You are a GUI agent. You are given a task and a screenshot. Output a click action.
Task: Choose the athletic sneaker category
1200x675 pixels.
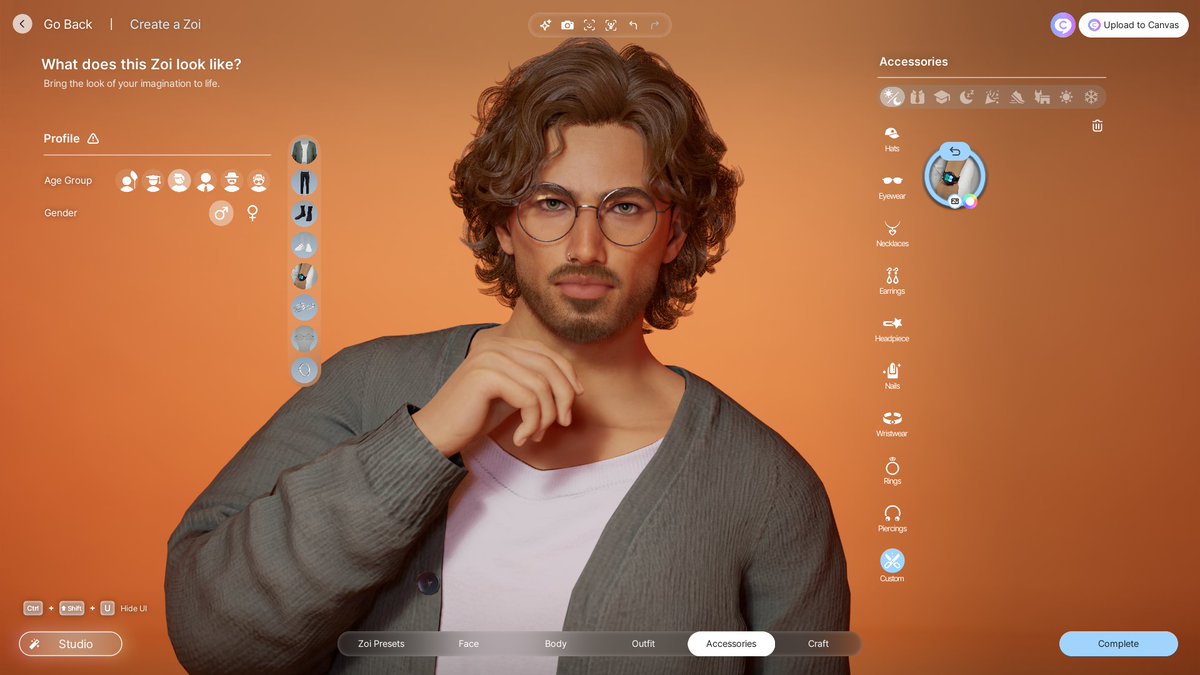pyautogui.click(x=1017, y=97)
